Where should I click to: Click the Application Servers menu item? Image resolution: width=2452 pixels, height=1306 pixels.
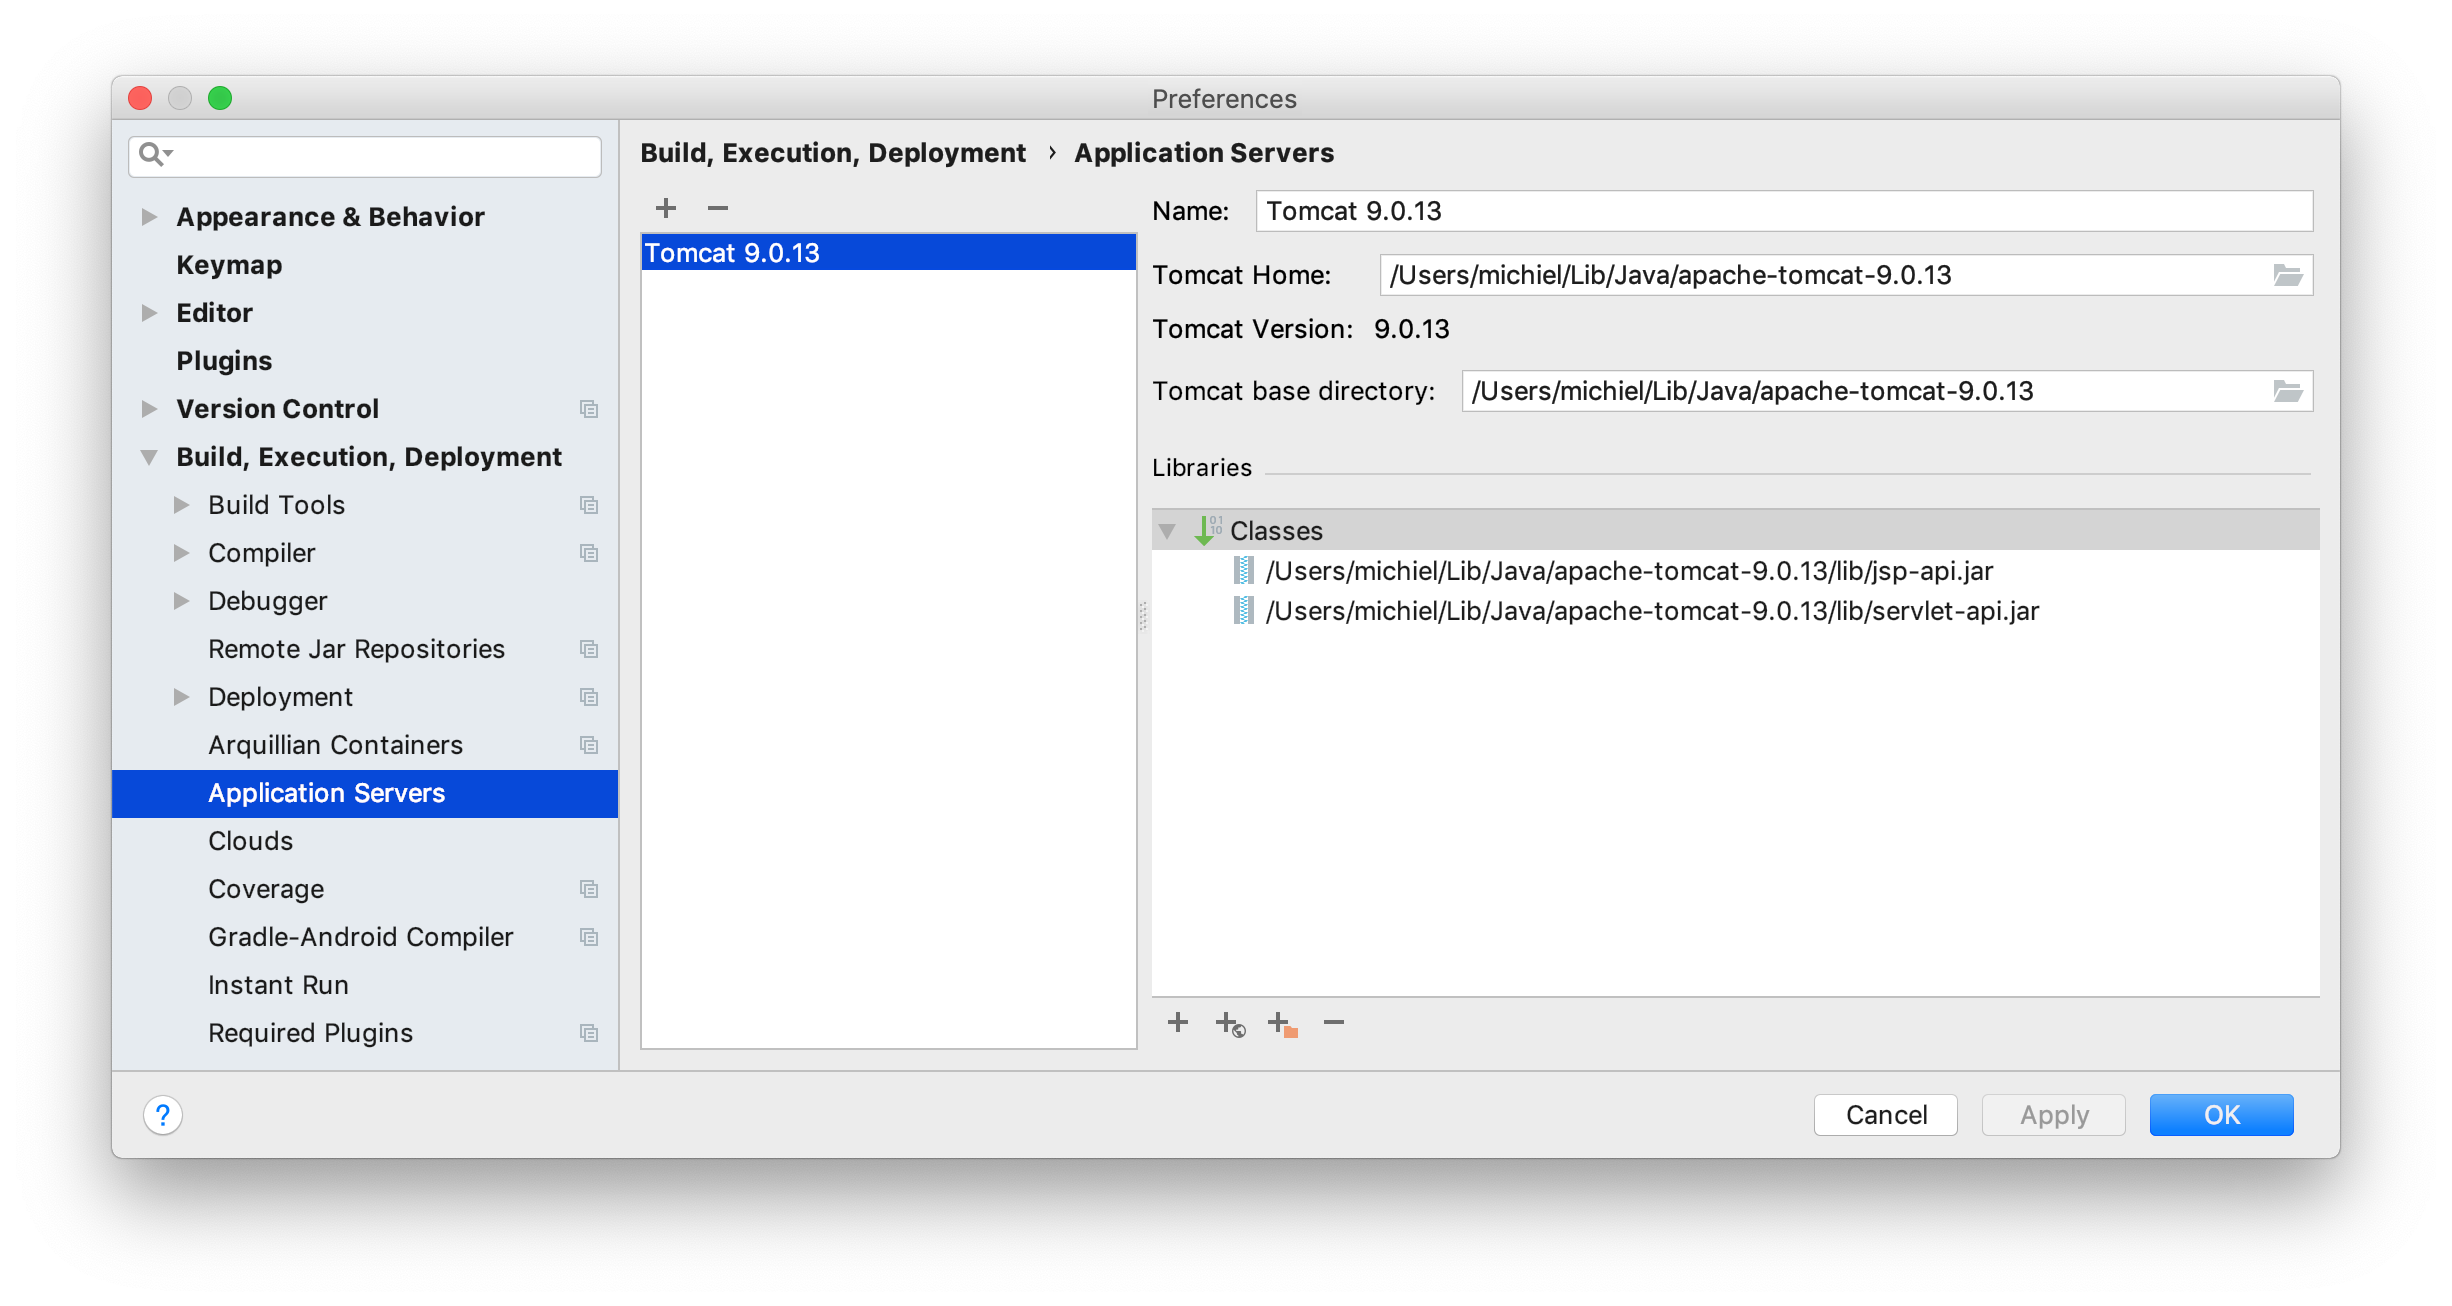pyautogui.click(x=326, y=793)
